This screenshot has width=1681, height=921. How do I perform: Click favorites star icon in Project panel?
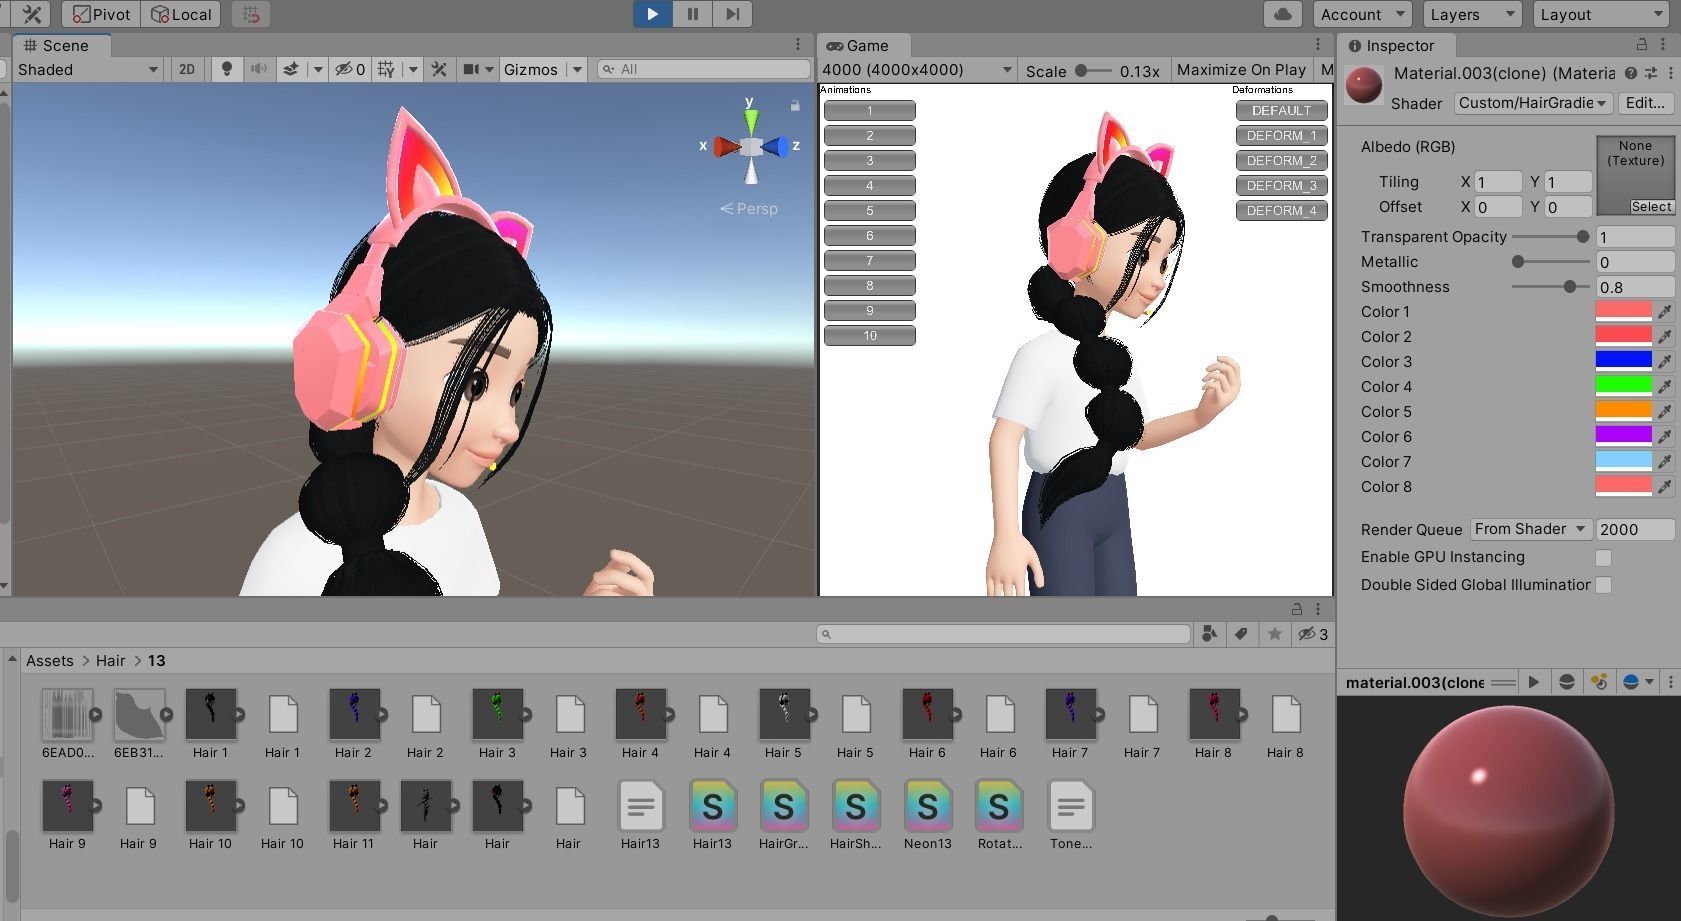point(1274,634)
